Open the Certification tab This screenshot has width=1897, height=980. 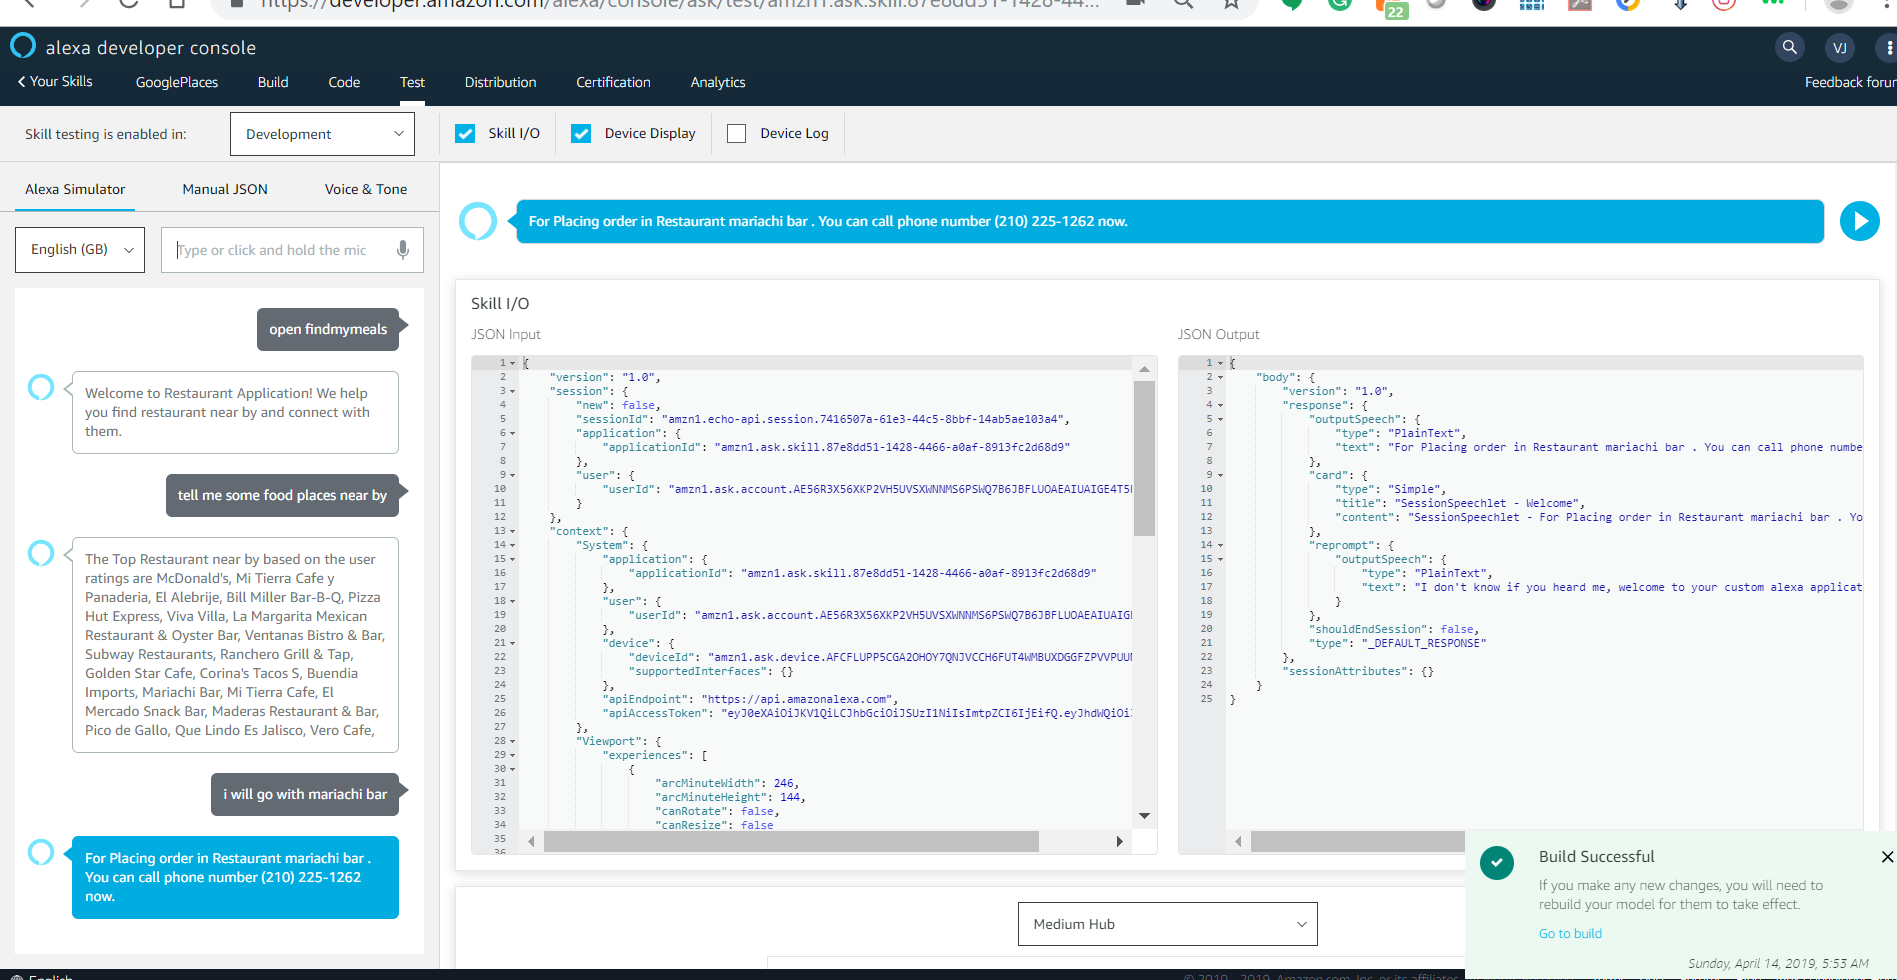[x=613, y=82]
